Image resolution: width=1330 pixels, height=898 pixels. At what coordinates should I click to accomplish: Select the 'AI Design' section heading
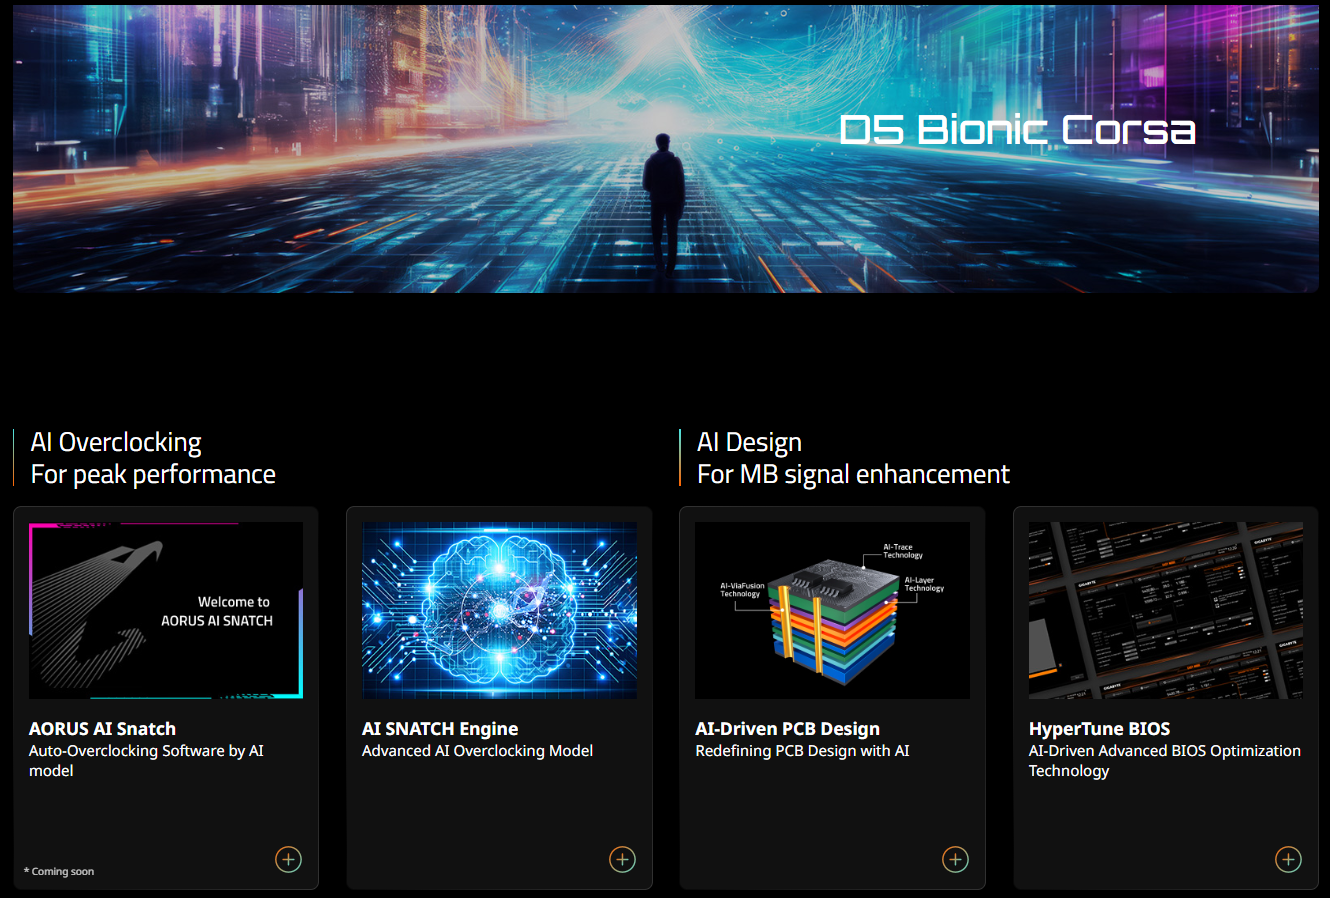coord(749,442)
